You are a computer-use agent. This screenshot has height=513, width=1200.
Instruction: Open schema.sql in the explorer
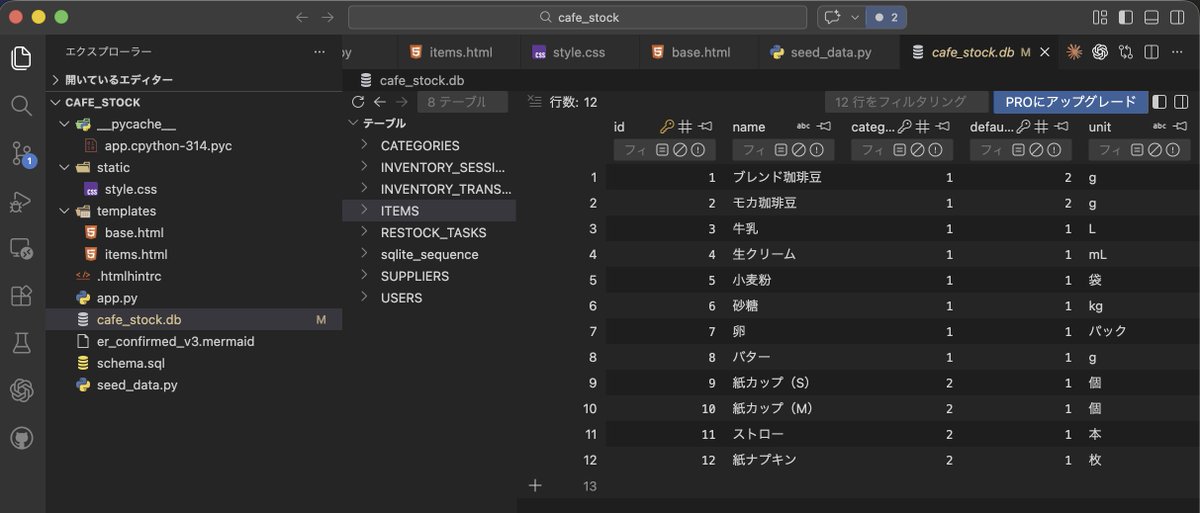193,363
